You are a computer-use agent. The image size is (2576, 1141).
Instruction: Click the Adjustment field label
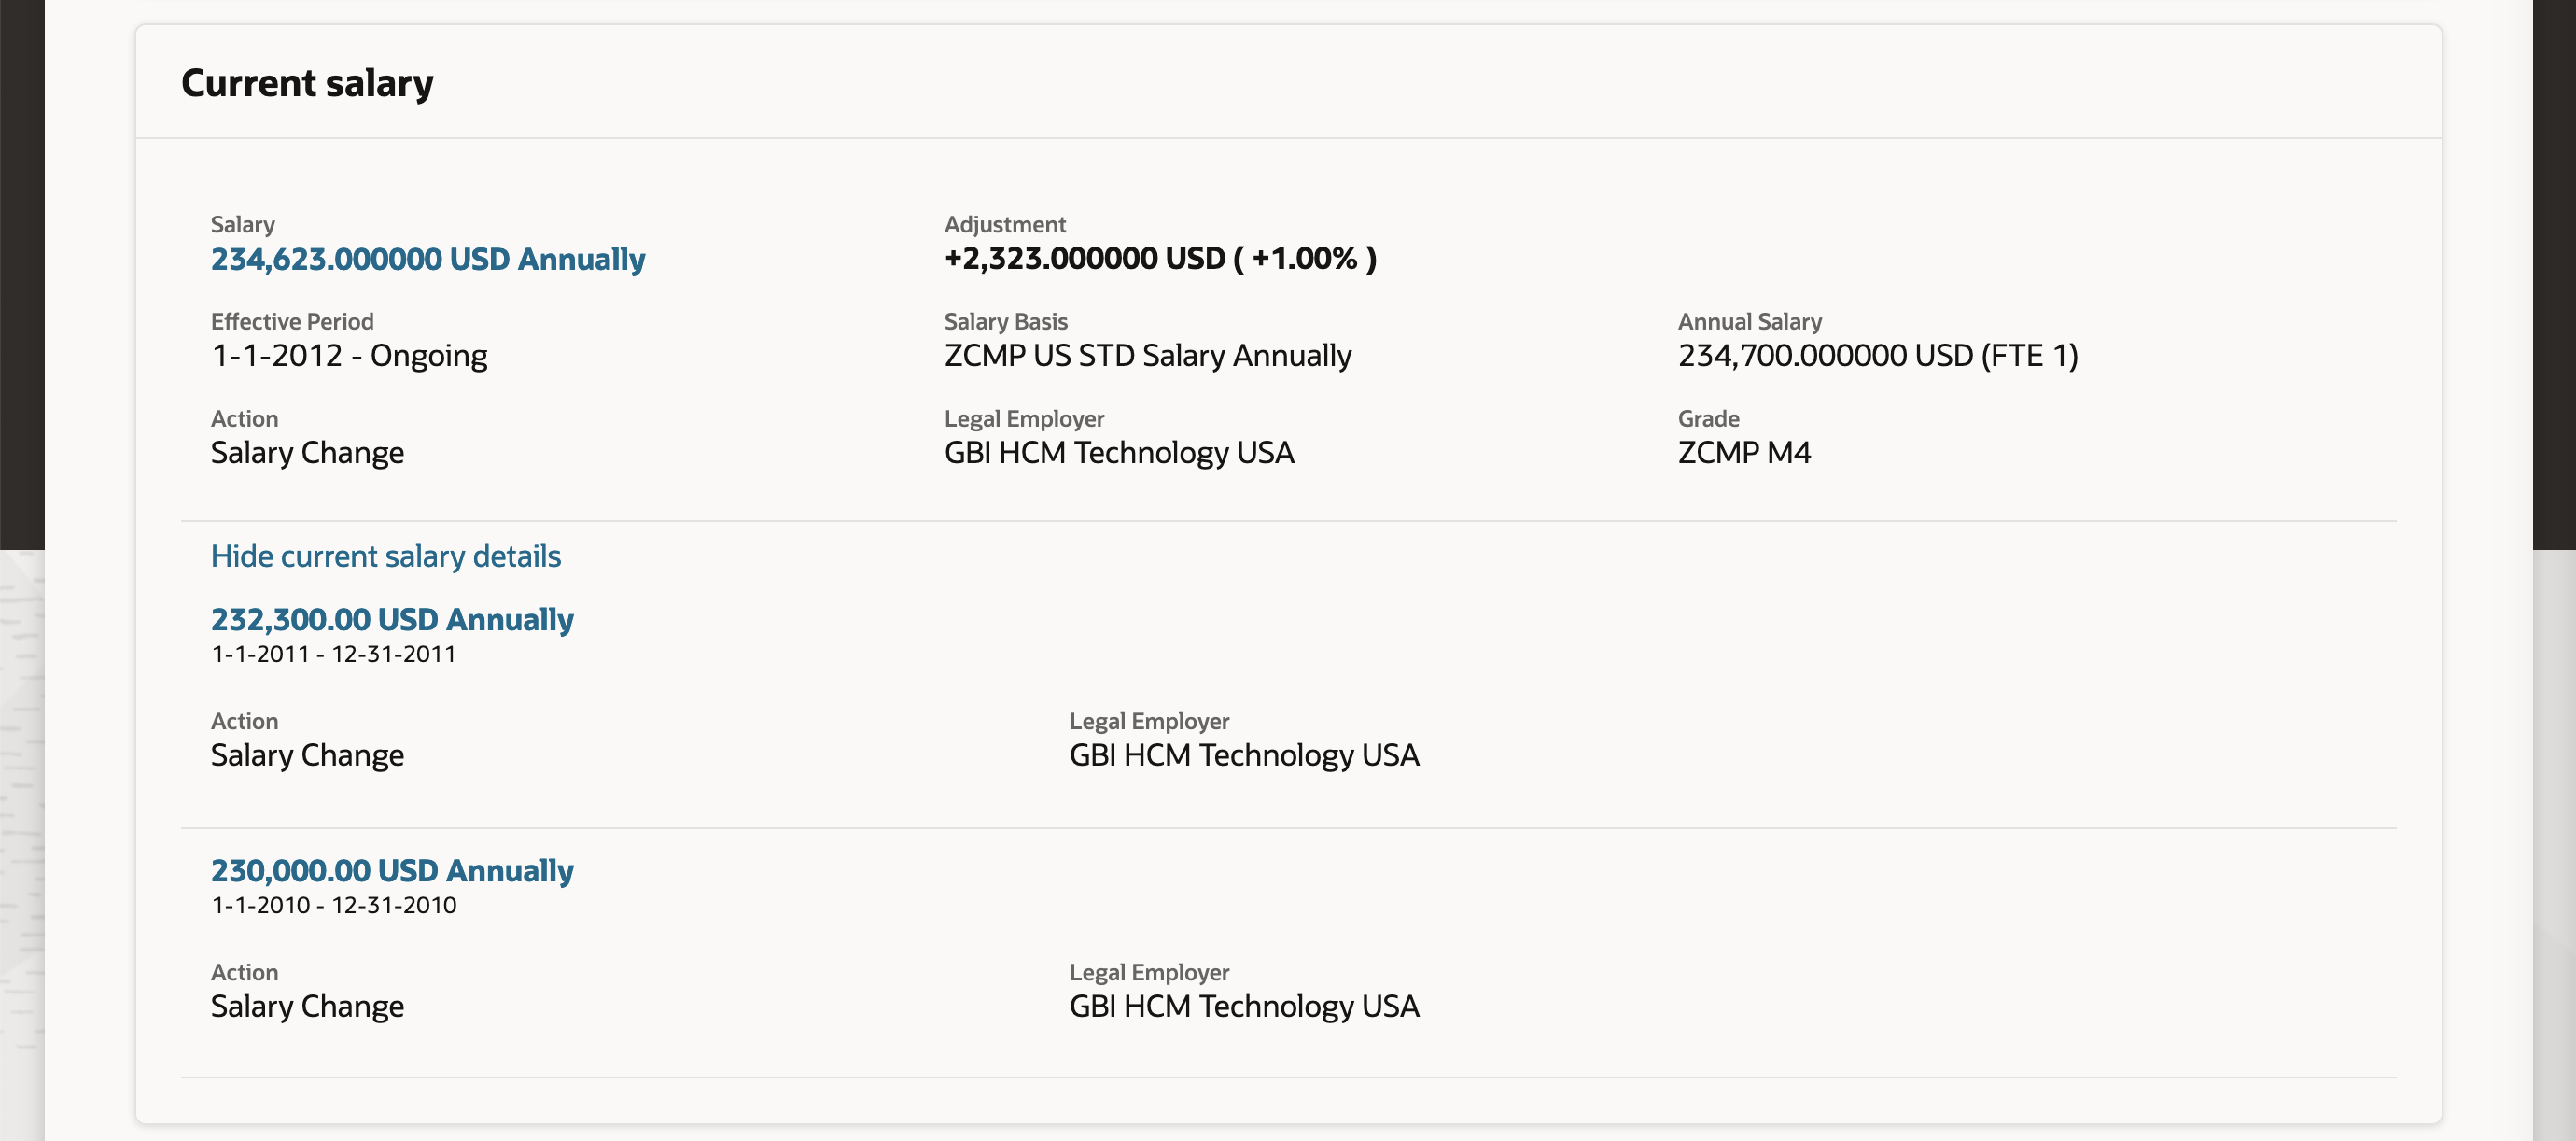pyautogui.click(x=1004, y=225)
